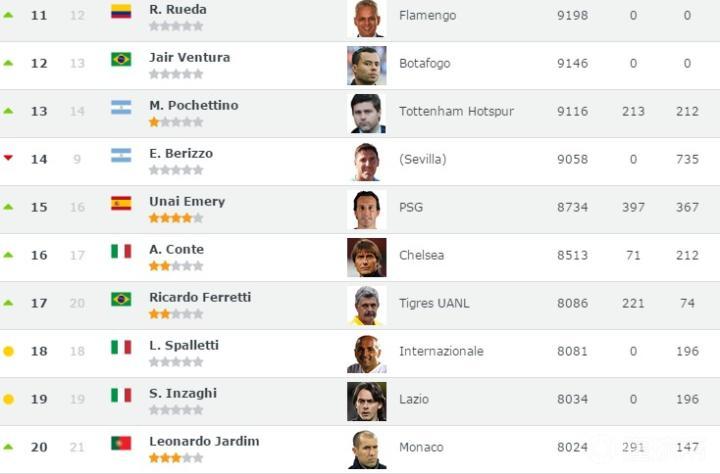Screen dimensions: 720x474
Task: Click L. Spalletti's portrait thumbnail
Action: point(366,353)
